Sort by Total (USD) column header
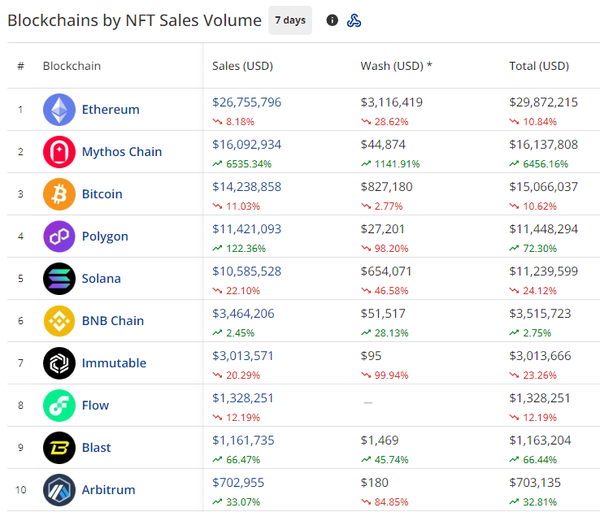This screenshot has height=512, width=600. click(539, 66)
